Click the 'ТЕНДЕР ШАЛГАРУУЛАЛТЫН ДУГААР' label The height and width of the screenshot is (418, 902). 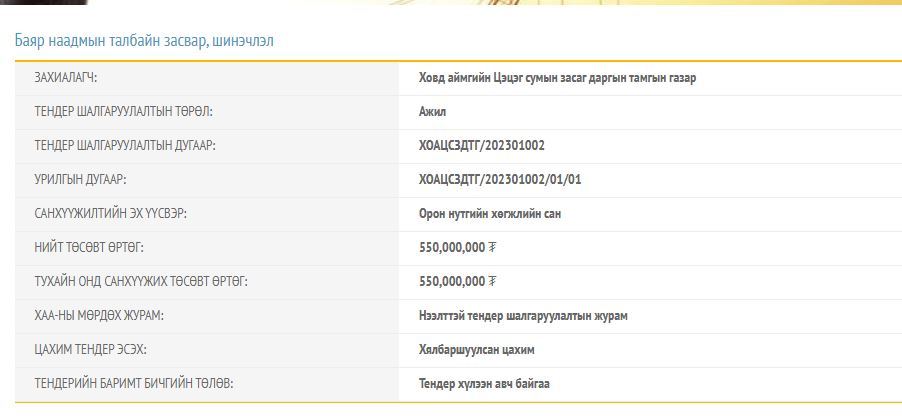click(125, 146)
